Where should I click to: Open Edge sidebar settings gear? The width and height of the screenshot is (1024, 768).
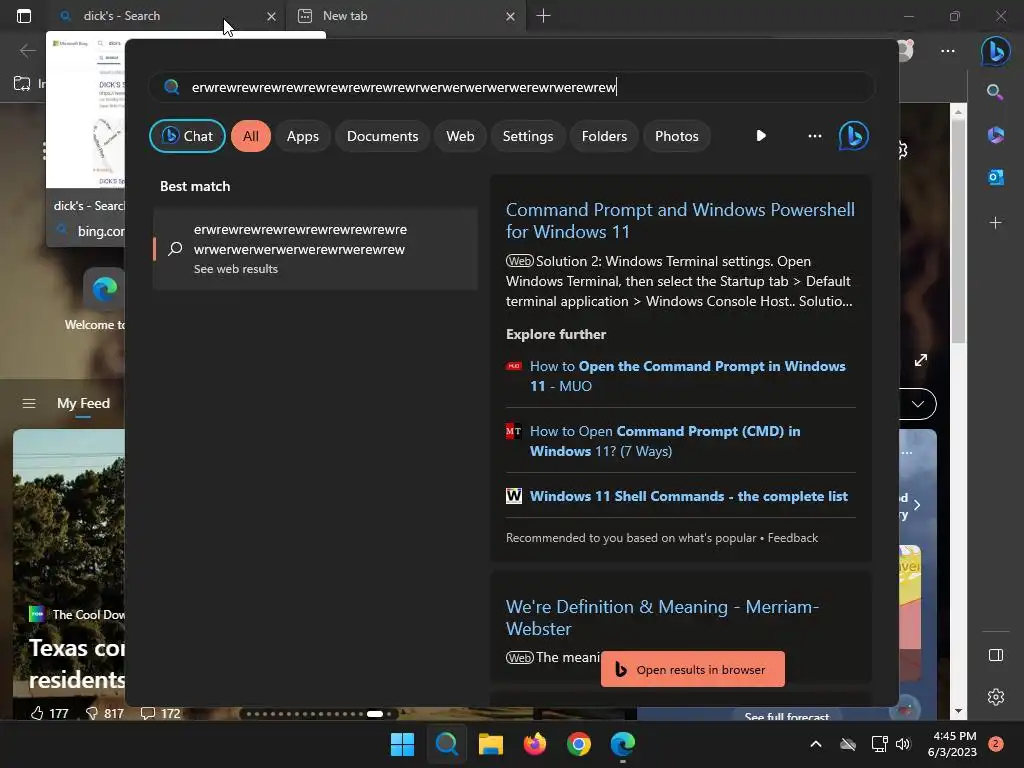pyautogui.click(x=995, y=697)
